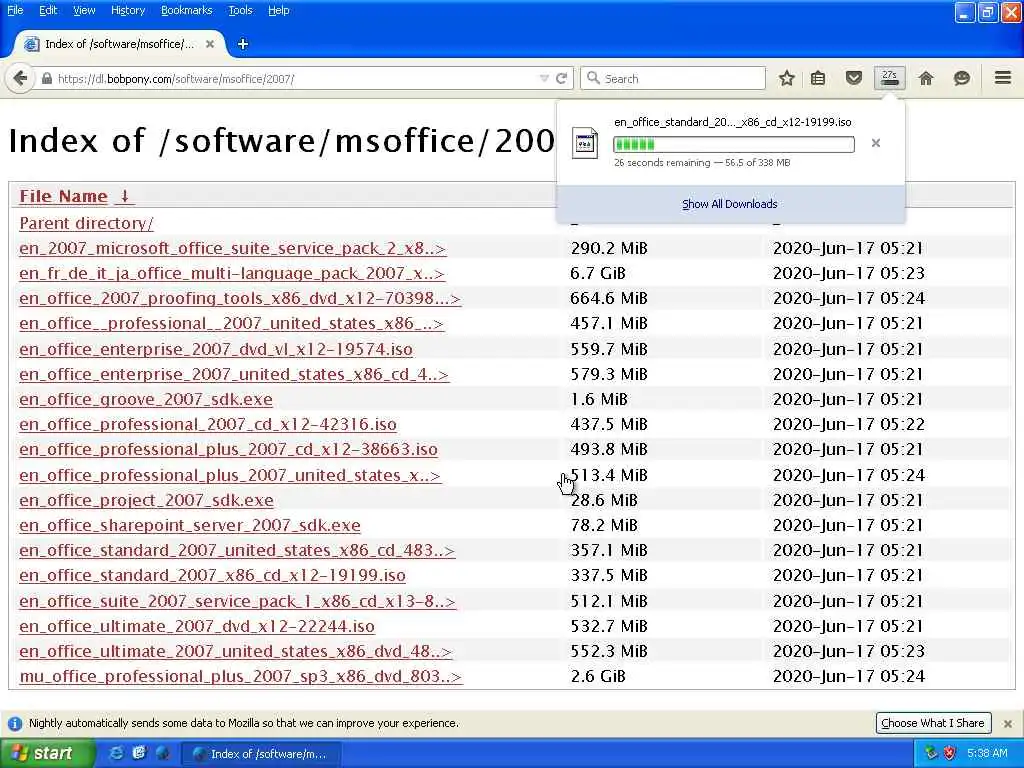The height and width of the screenshot is (768, 1024).
Task: Click the green tray icon beside the shield
Action: (x=931, y=754)
